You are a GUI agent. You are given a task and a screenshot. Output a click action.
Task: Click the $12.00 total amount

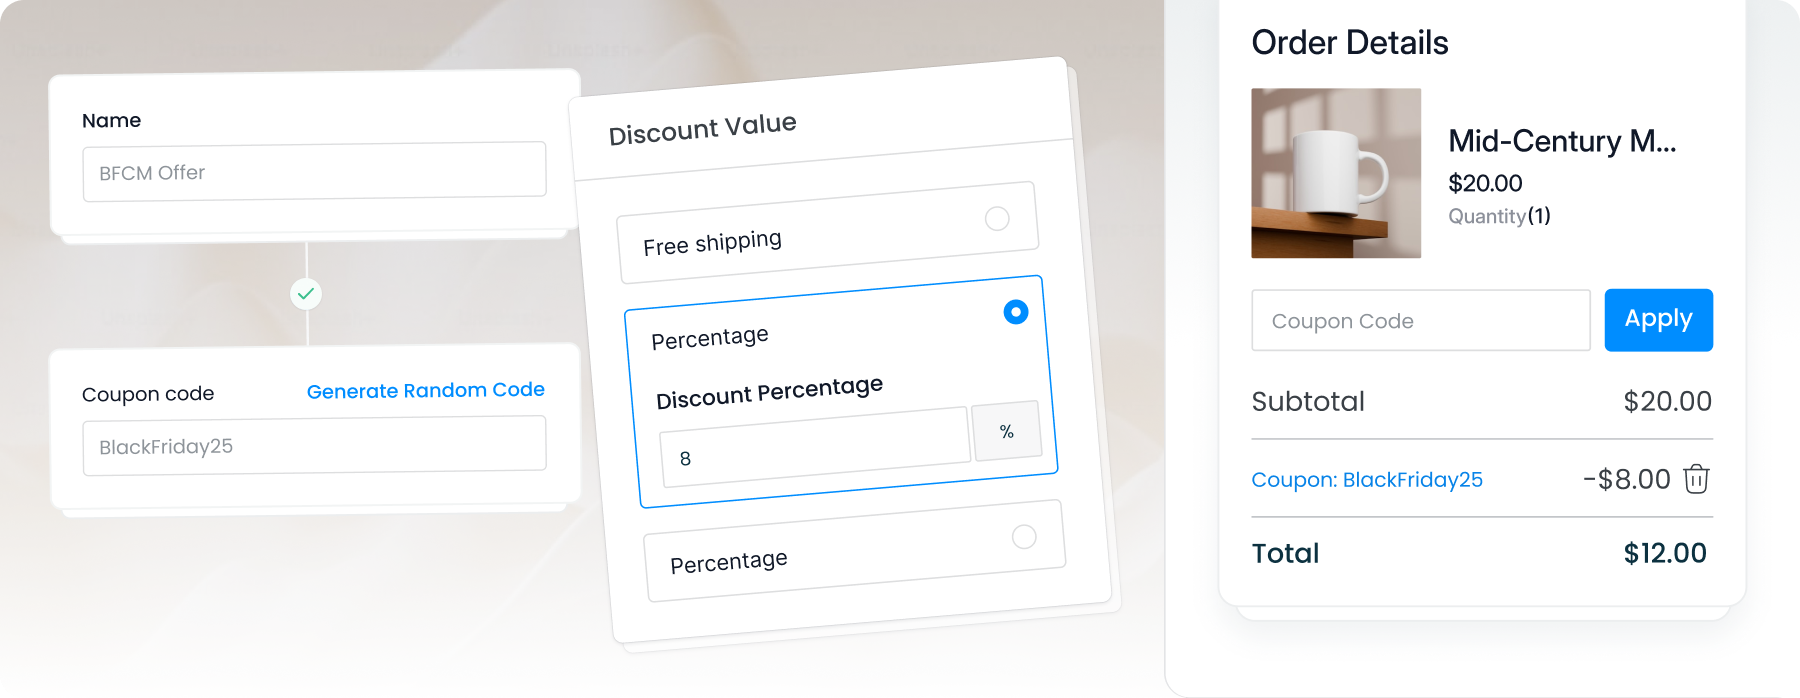[x=1664, y=553]
